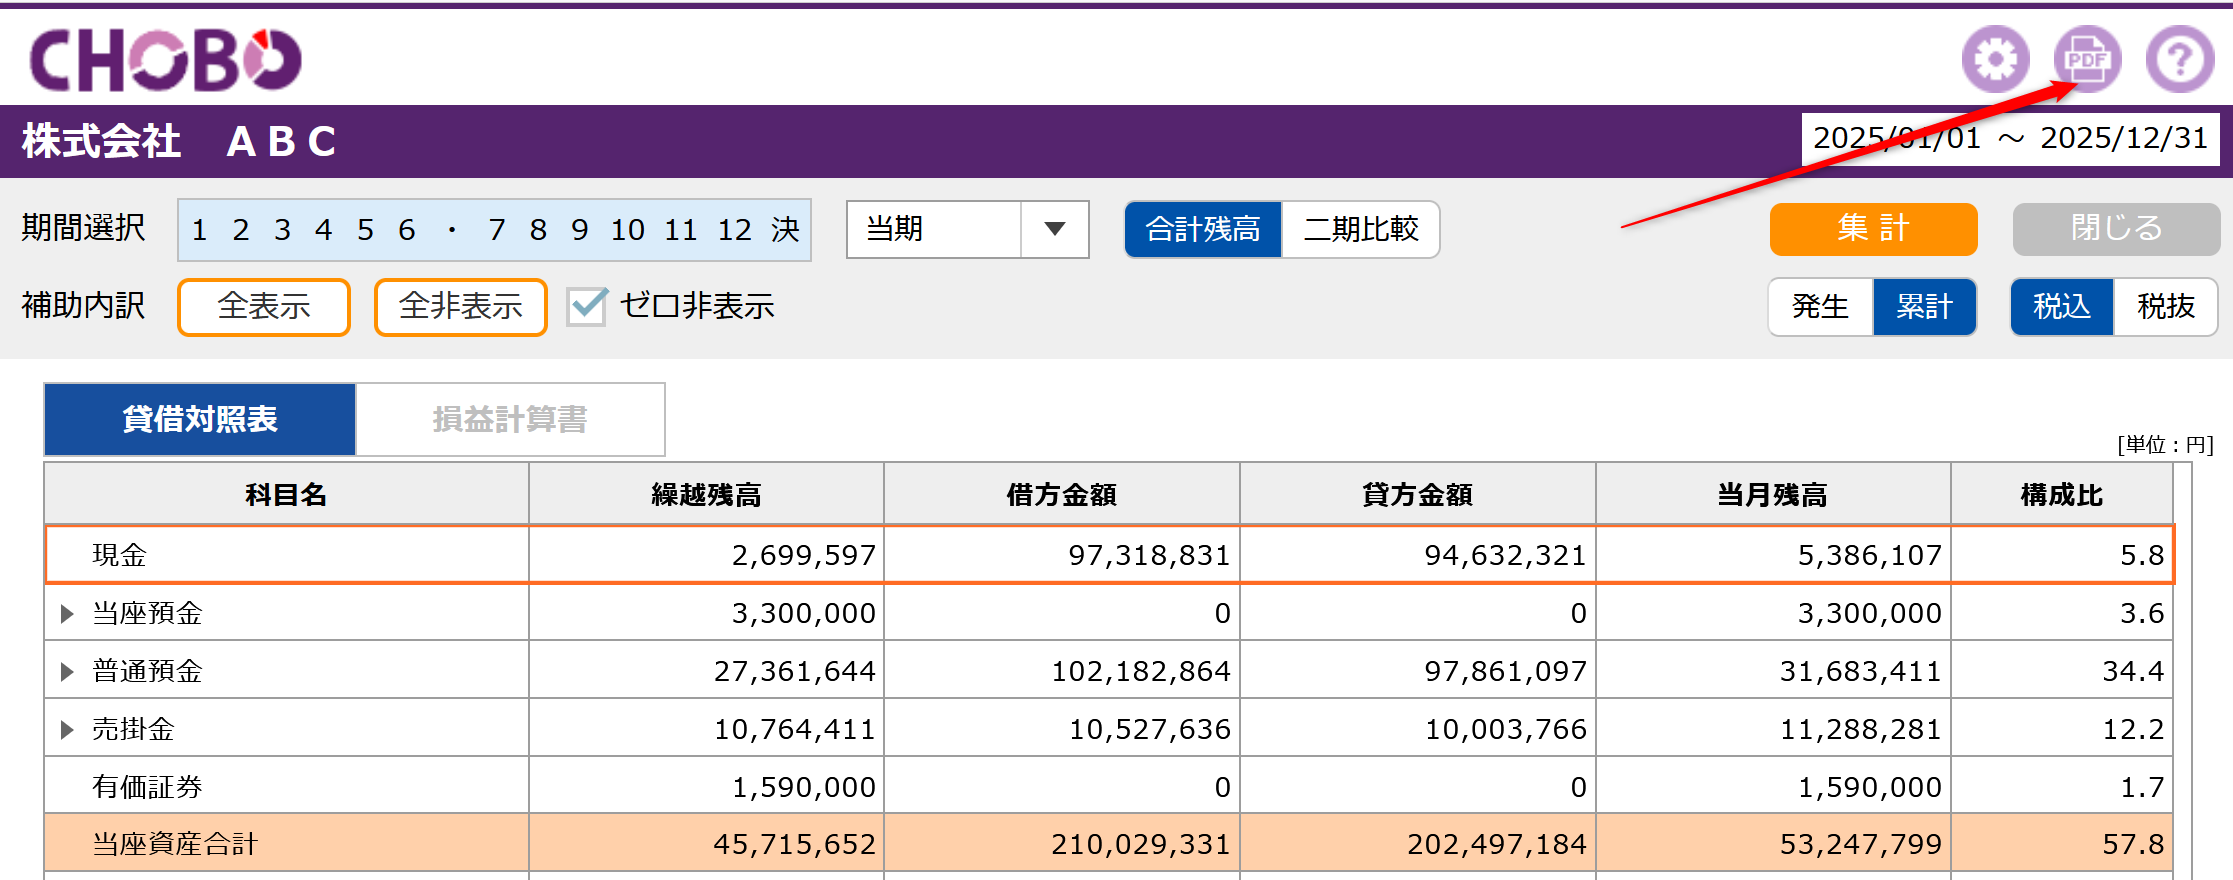This screenshot has width=2233, height=880.
Task: Select 税抜 tax display option
Action: (2165, 306)
